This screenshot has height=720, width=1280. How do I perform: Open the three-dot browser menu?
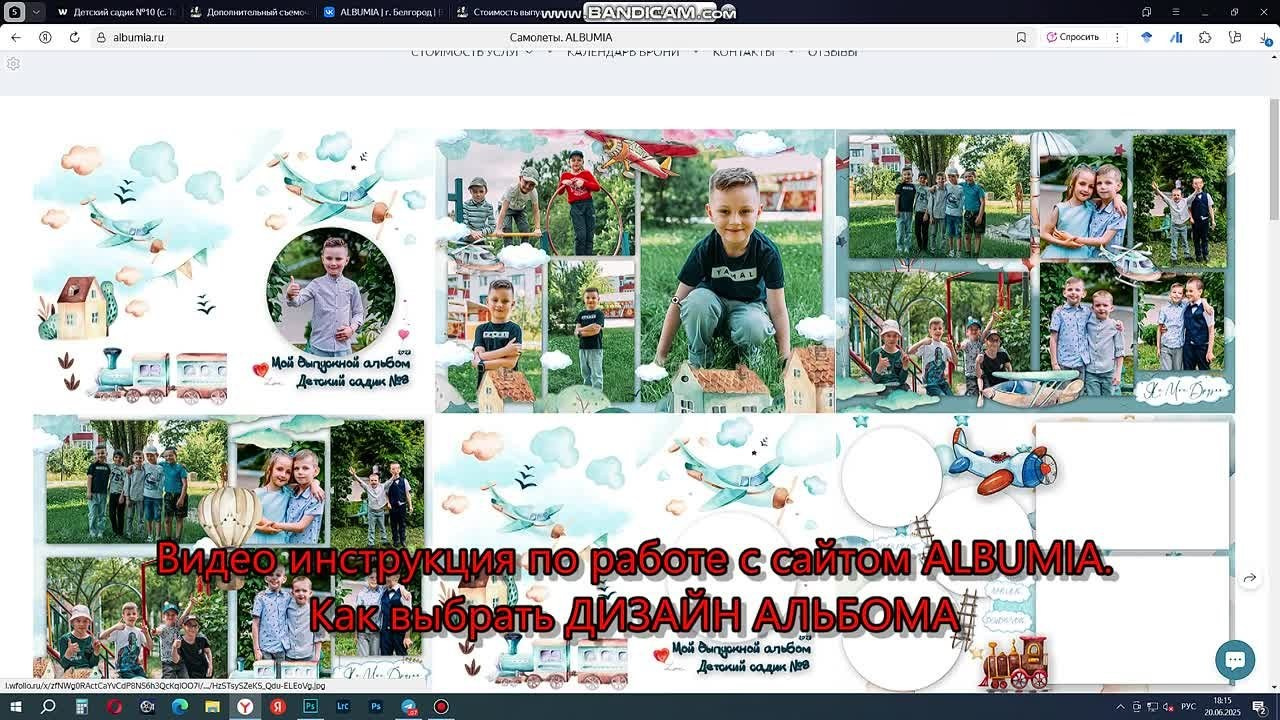(x=1117, y=37)
